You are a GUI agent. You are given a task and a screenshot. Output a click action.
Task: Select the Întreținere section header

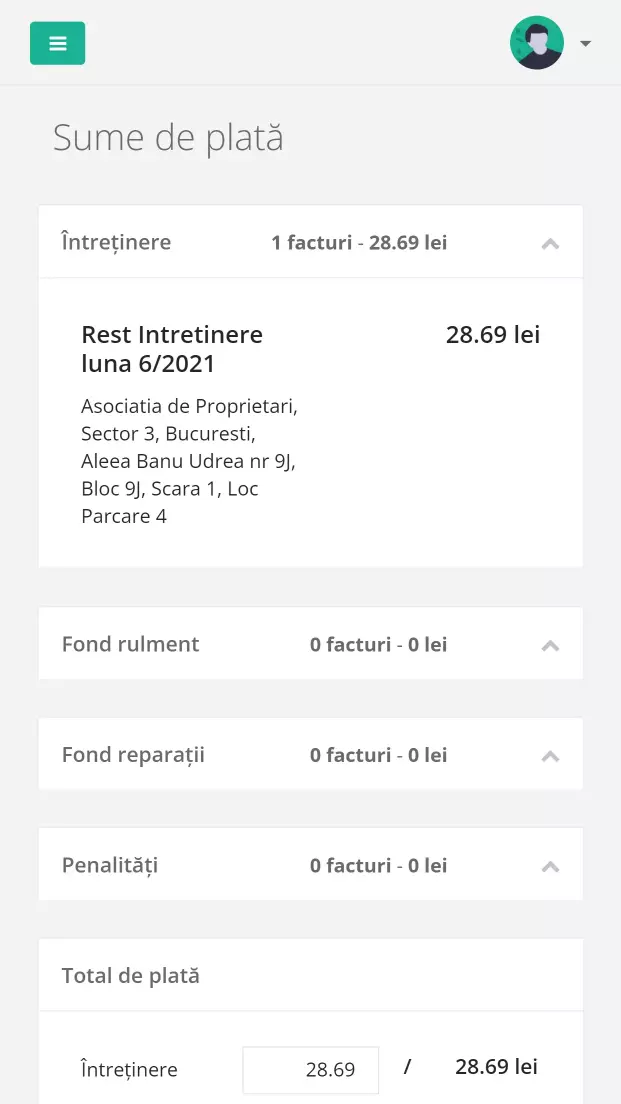[116, 242]
